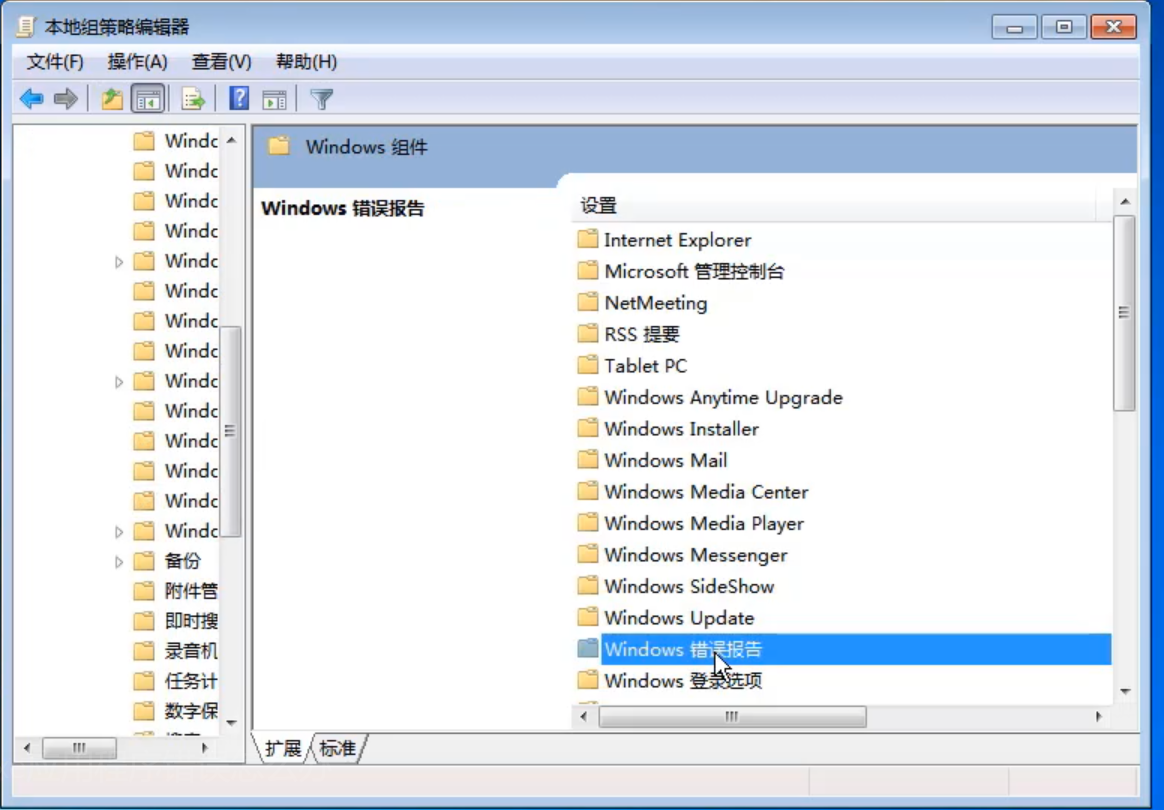The height and width of the screenshot is (810, 1164).
Task: Expand the 备份 tree node
Action: (x=118, y=561)
